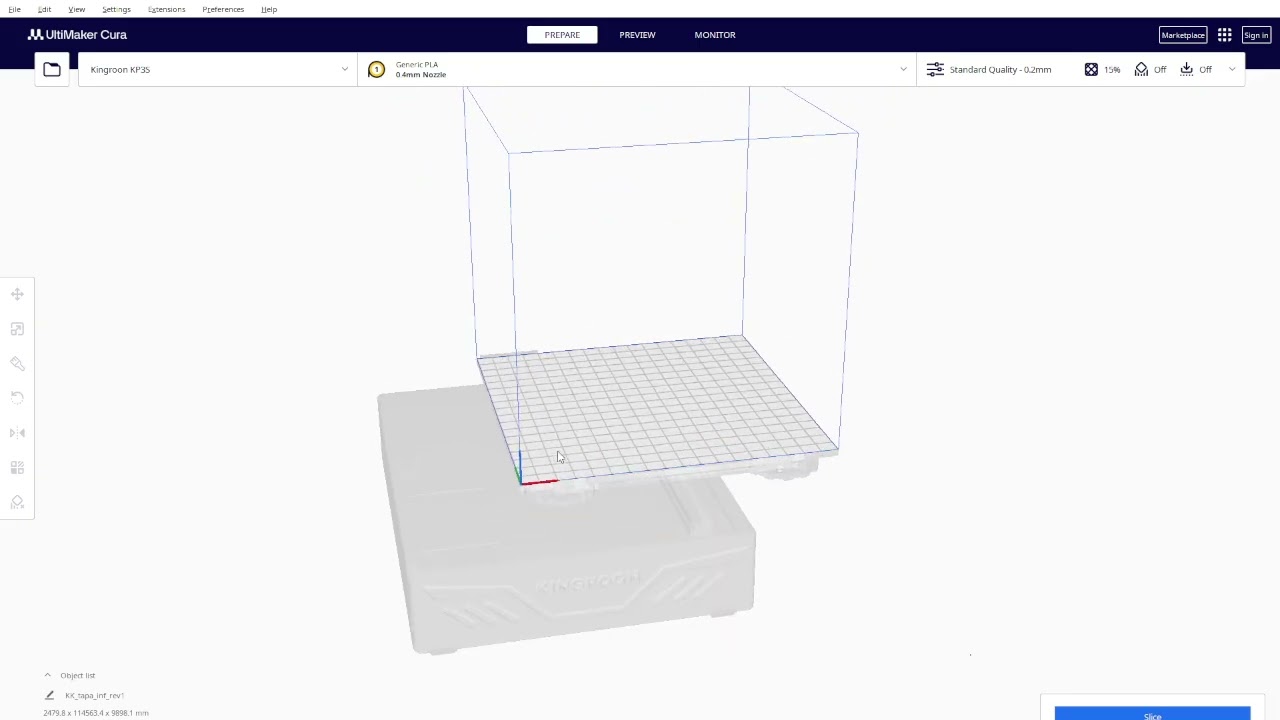Select Per Model Settings tool

[x=17, y=468]
